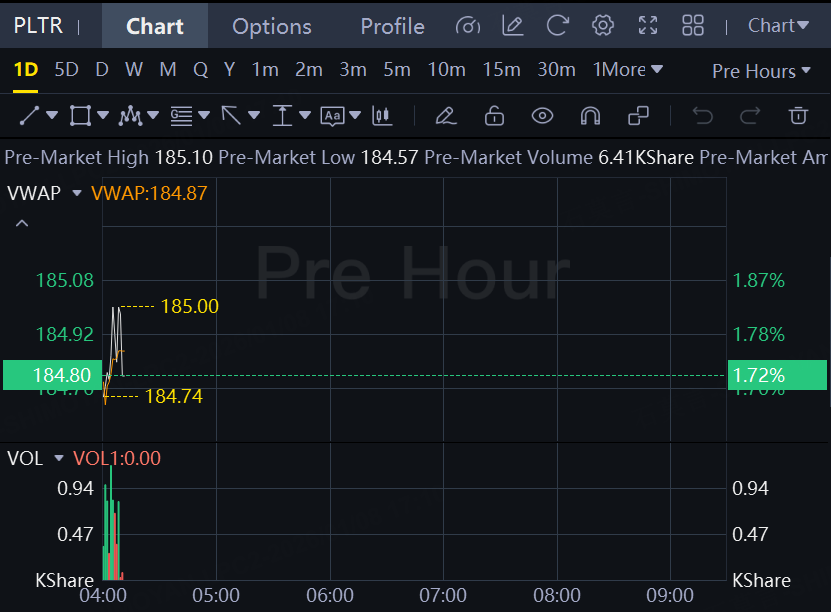
Task: Open the Pre Hours dropdown
Action: coord(761,71)
